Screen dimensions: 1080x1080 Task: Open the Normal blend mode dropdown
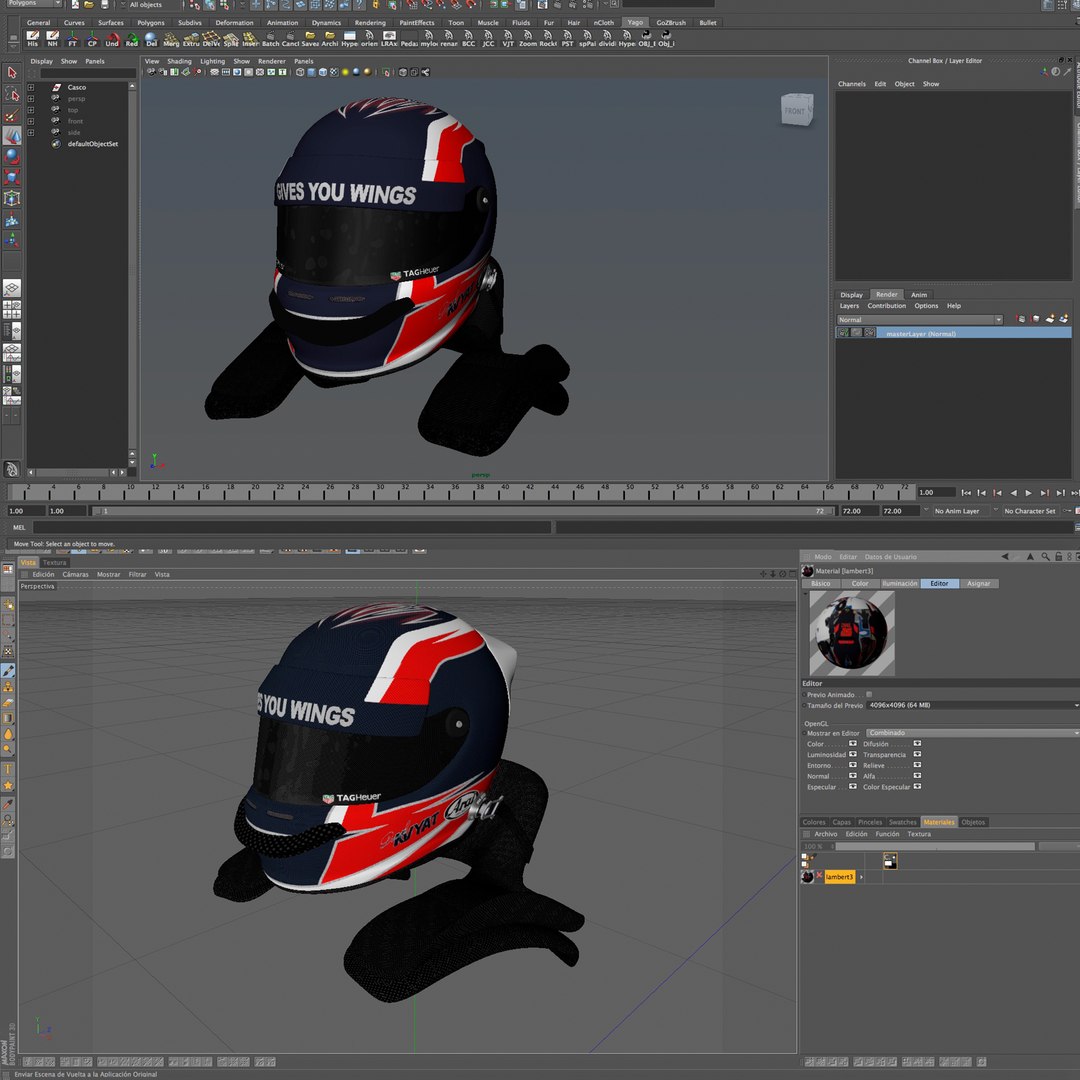tap(920, 320)
